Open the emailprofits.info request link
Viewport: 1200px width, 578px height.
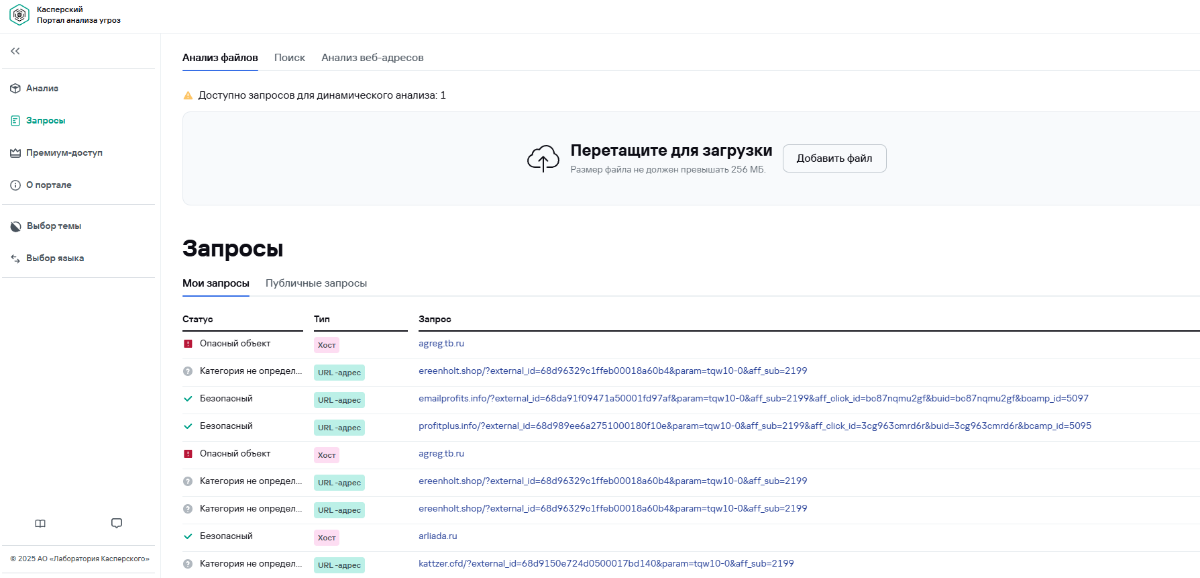point(753,398)
